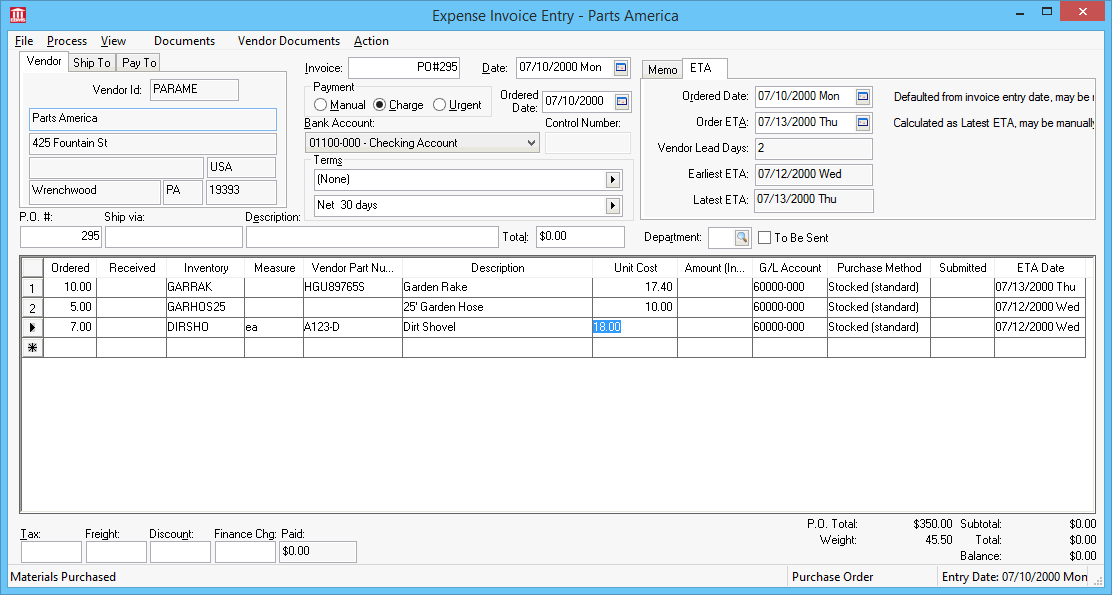This screenshot has height=595, width=1112.
Task: Switch to the Pay To tab
Action: [139, 62]
